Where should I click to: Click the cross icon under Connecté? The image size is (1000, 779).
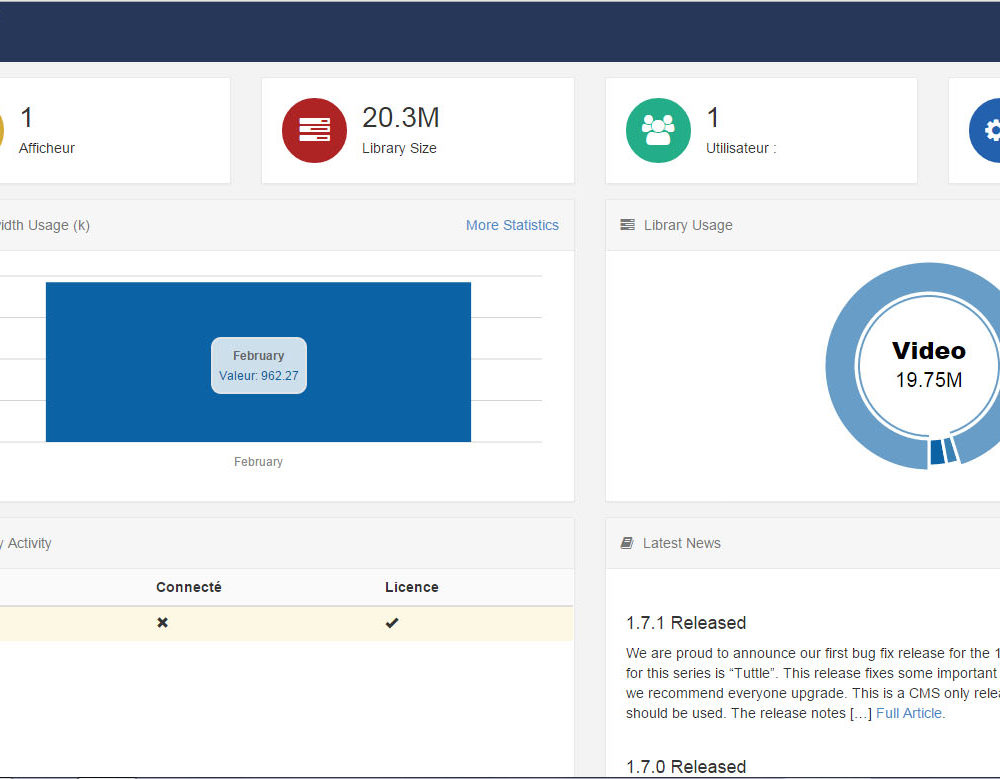162,623
